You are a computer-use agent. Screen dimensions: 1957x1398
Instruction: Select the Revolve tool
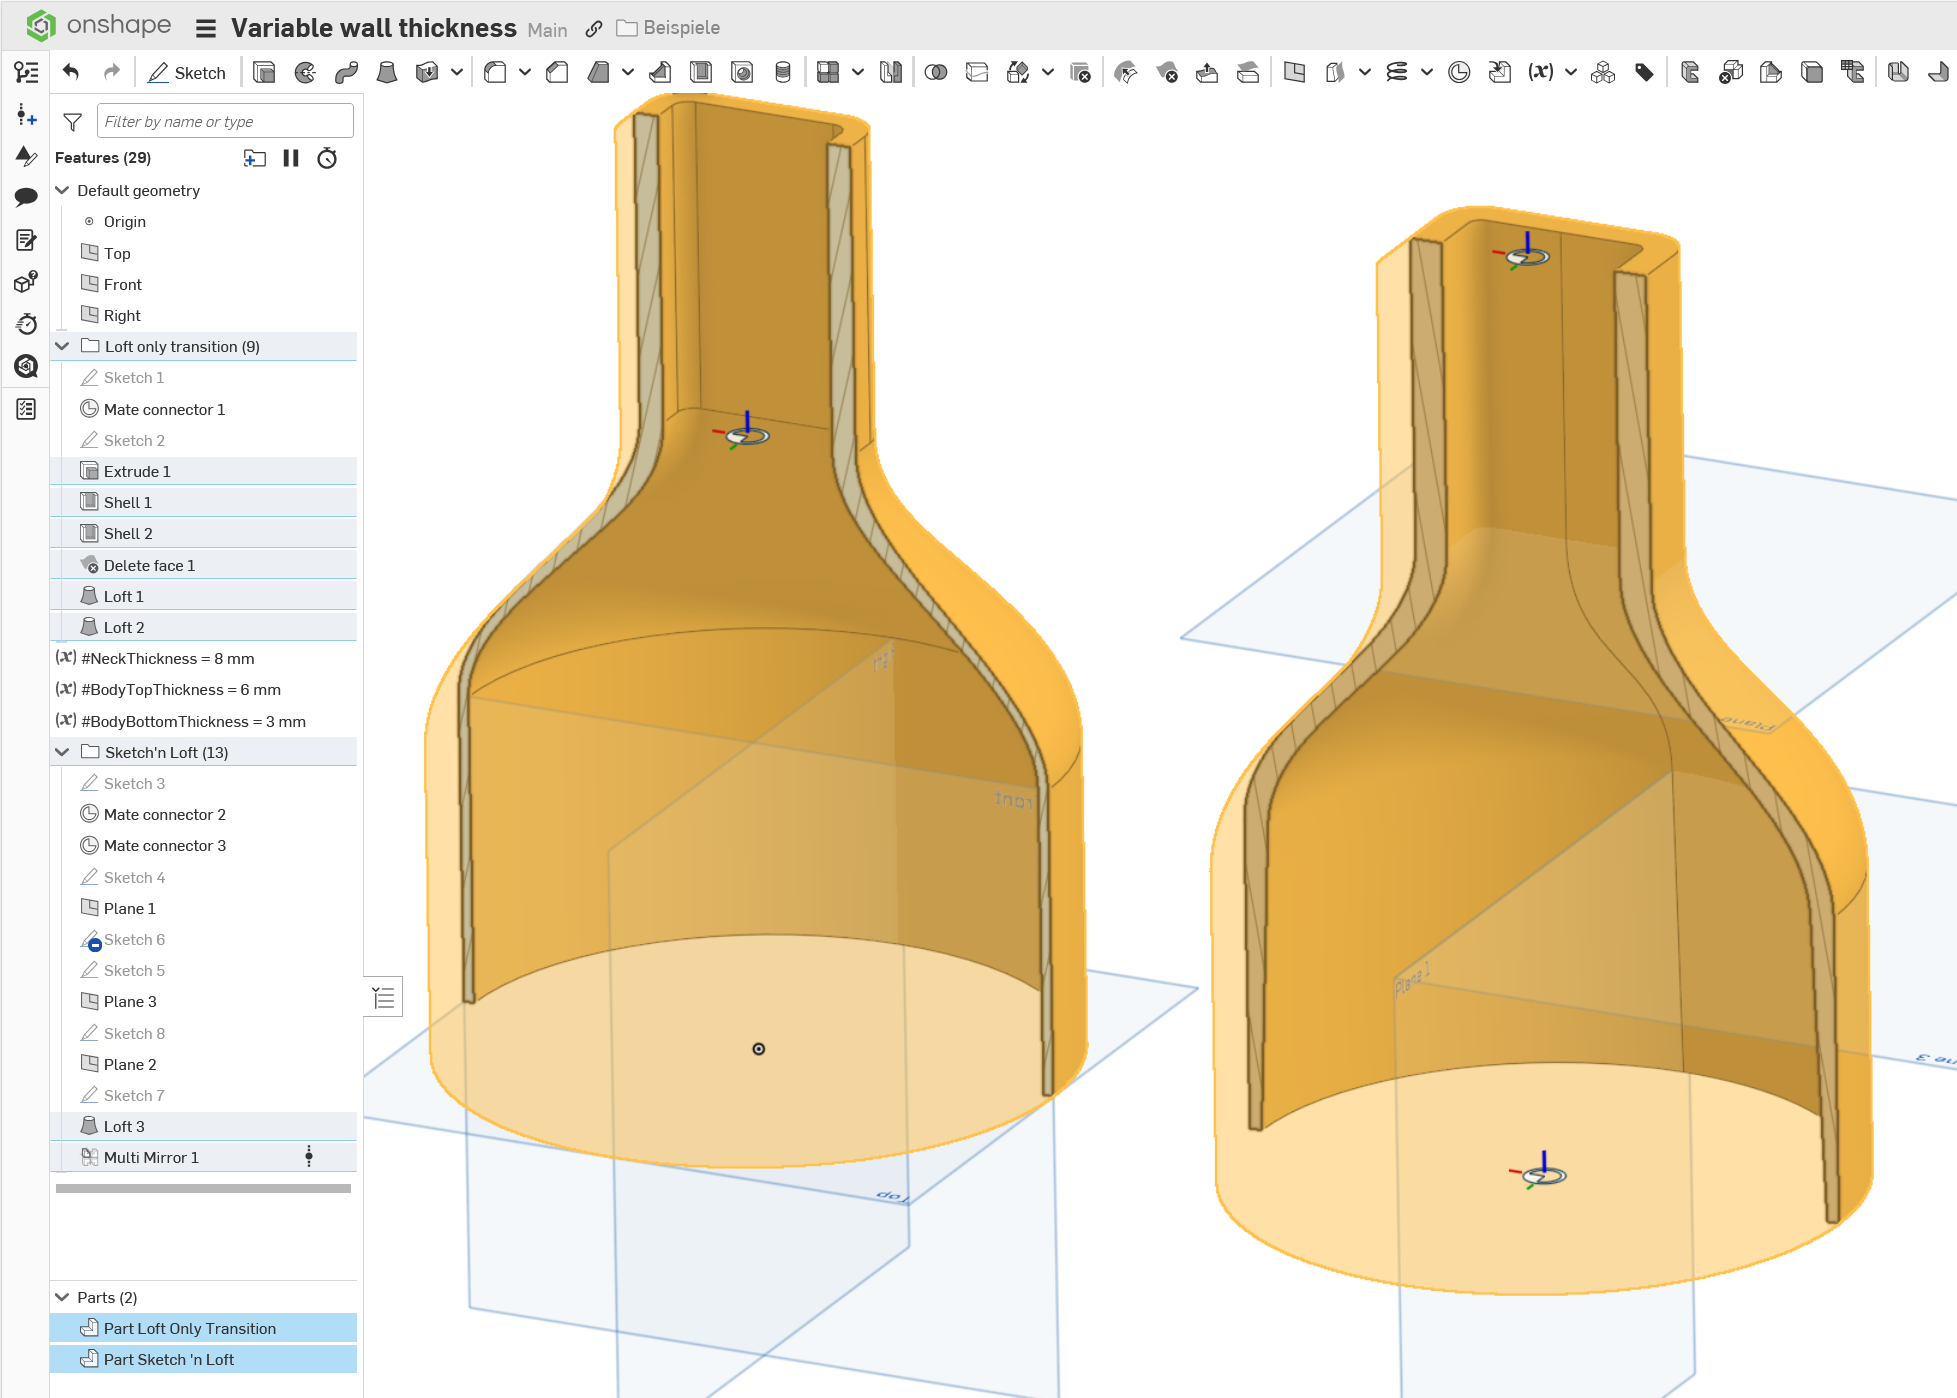tap(305, 72)
